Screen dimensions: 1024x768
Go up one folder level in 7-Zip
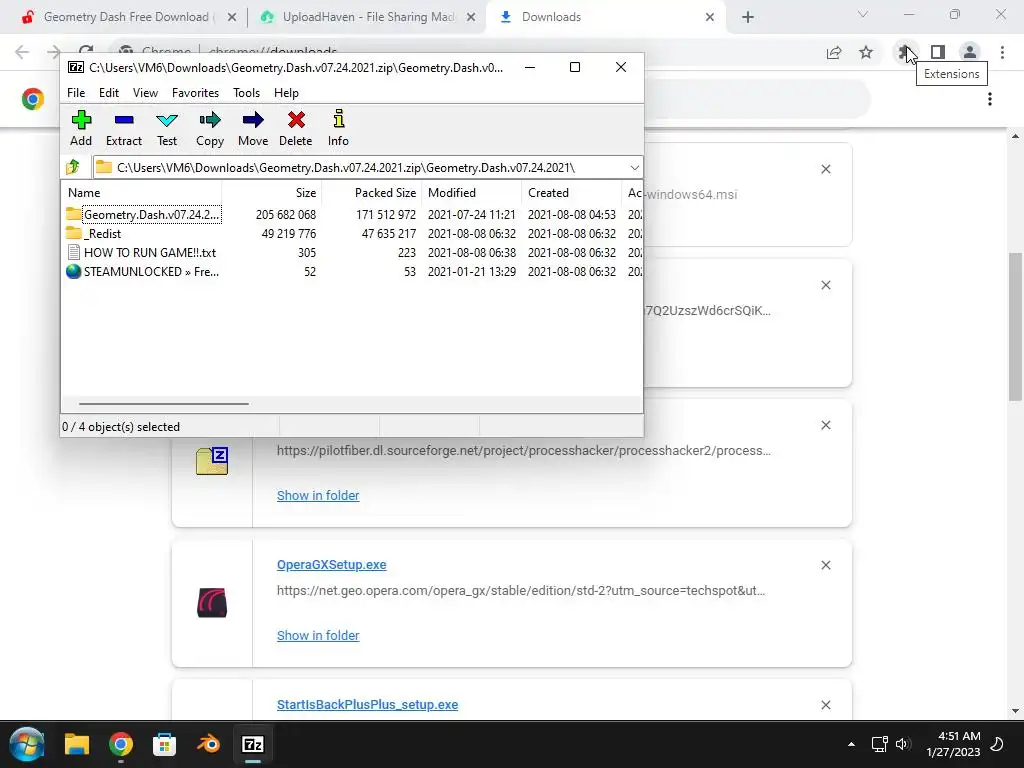click(x=73, y=167)
